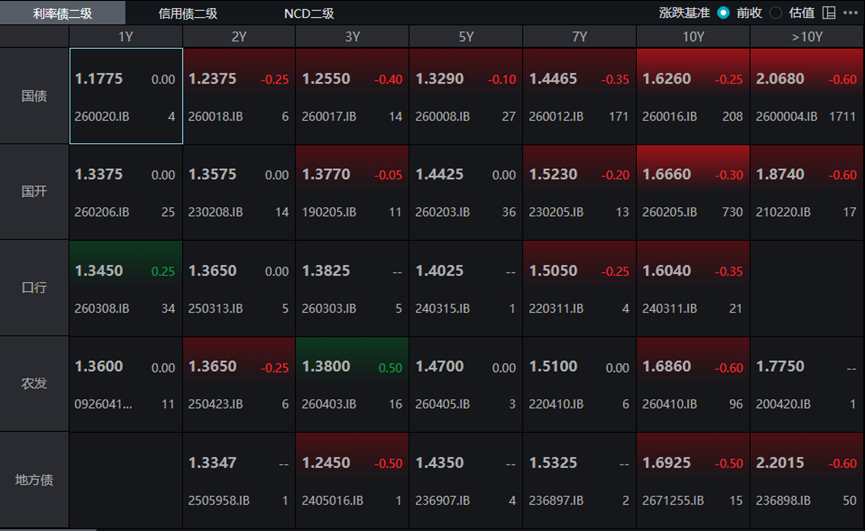Select the 估值 radio button
865x531 pixels.
click(x=776, y=13)
